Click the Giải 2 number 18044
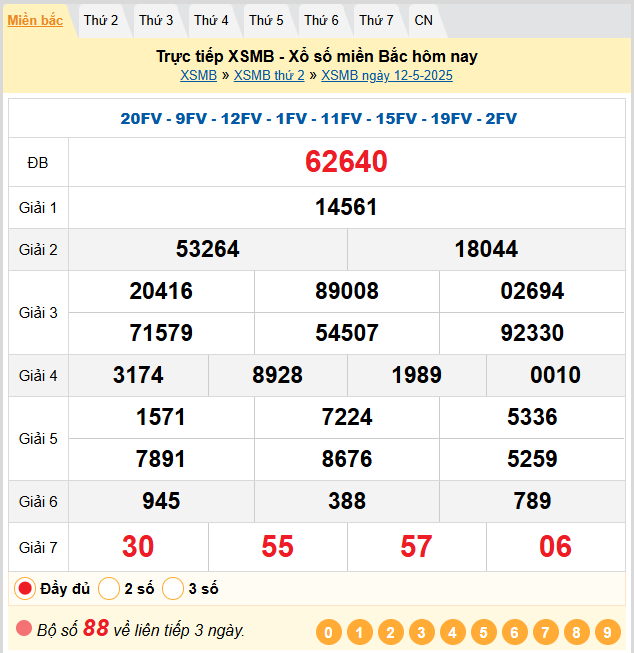Image resolution: width=634 pixels, height=653 pixels. (x=486, y=249)
